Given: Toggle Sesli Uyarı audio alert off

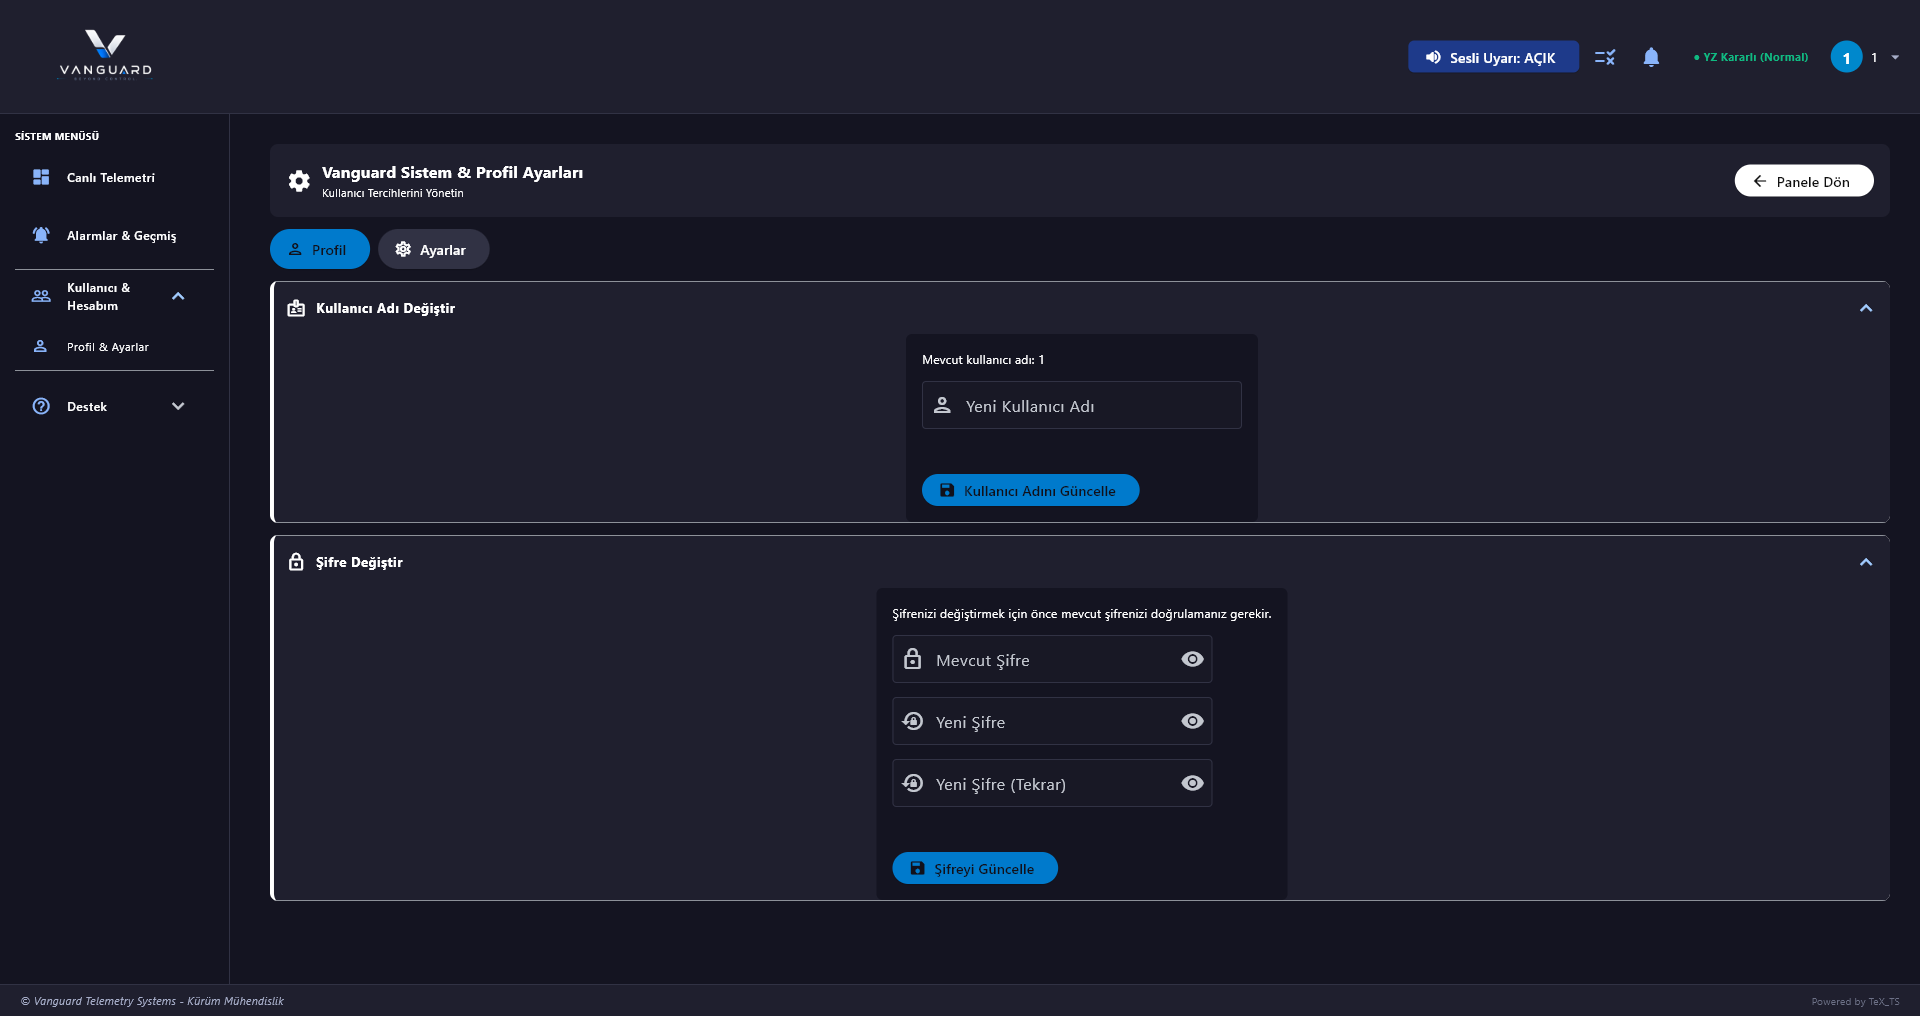Looking at the screenshot, I should coord(1493,57).
